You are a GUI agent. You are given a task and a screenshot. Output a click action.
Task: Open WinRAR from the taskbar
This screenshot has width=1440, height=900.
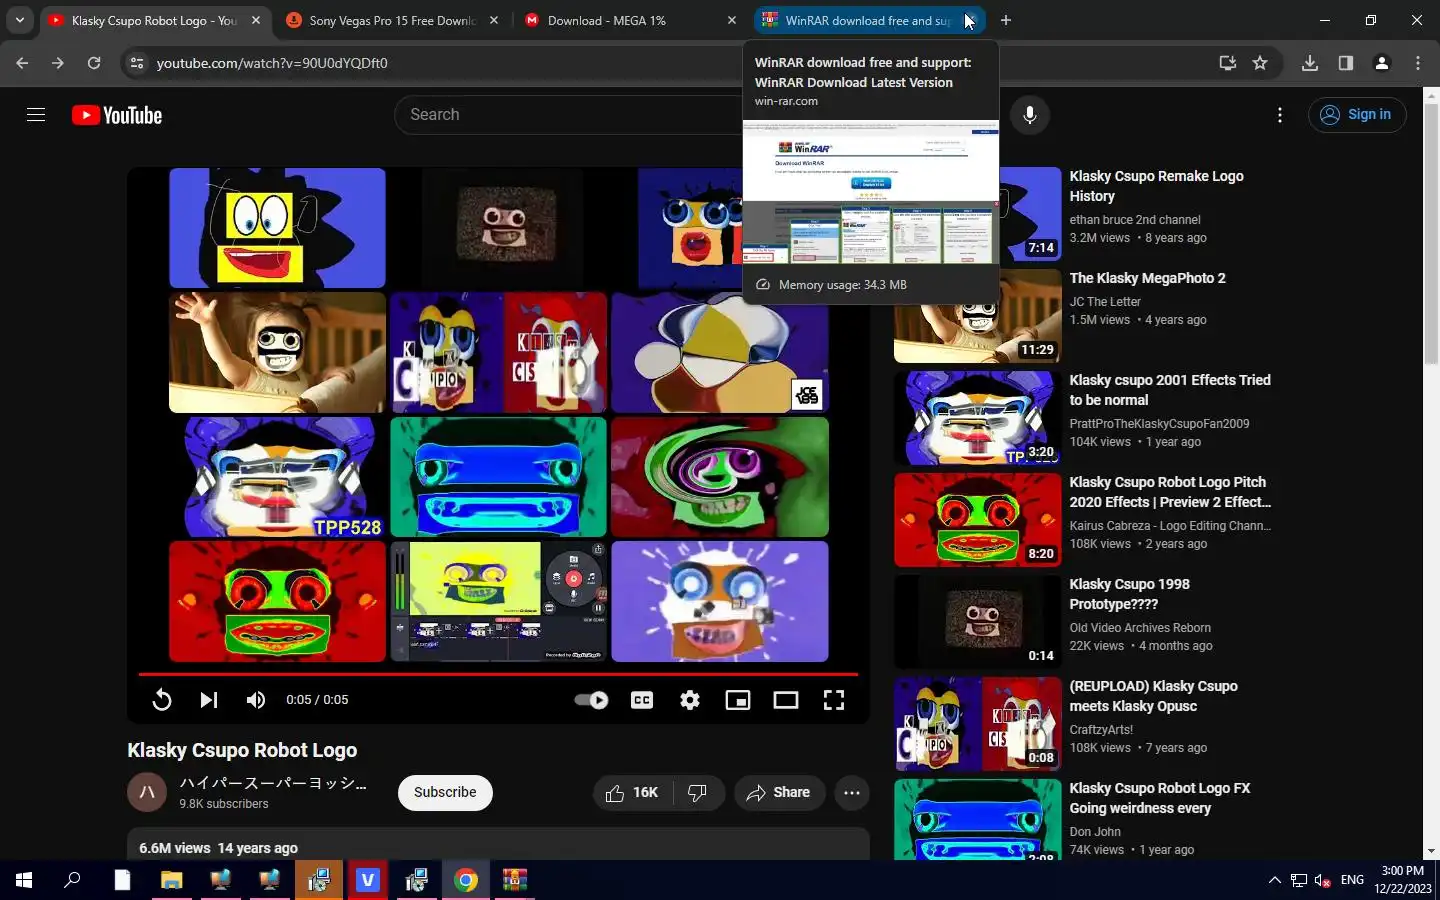[x=515, y=880]
